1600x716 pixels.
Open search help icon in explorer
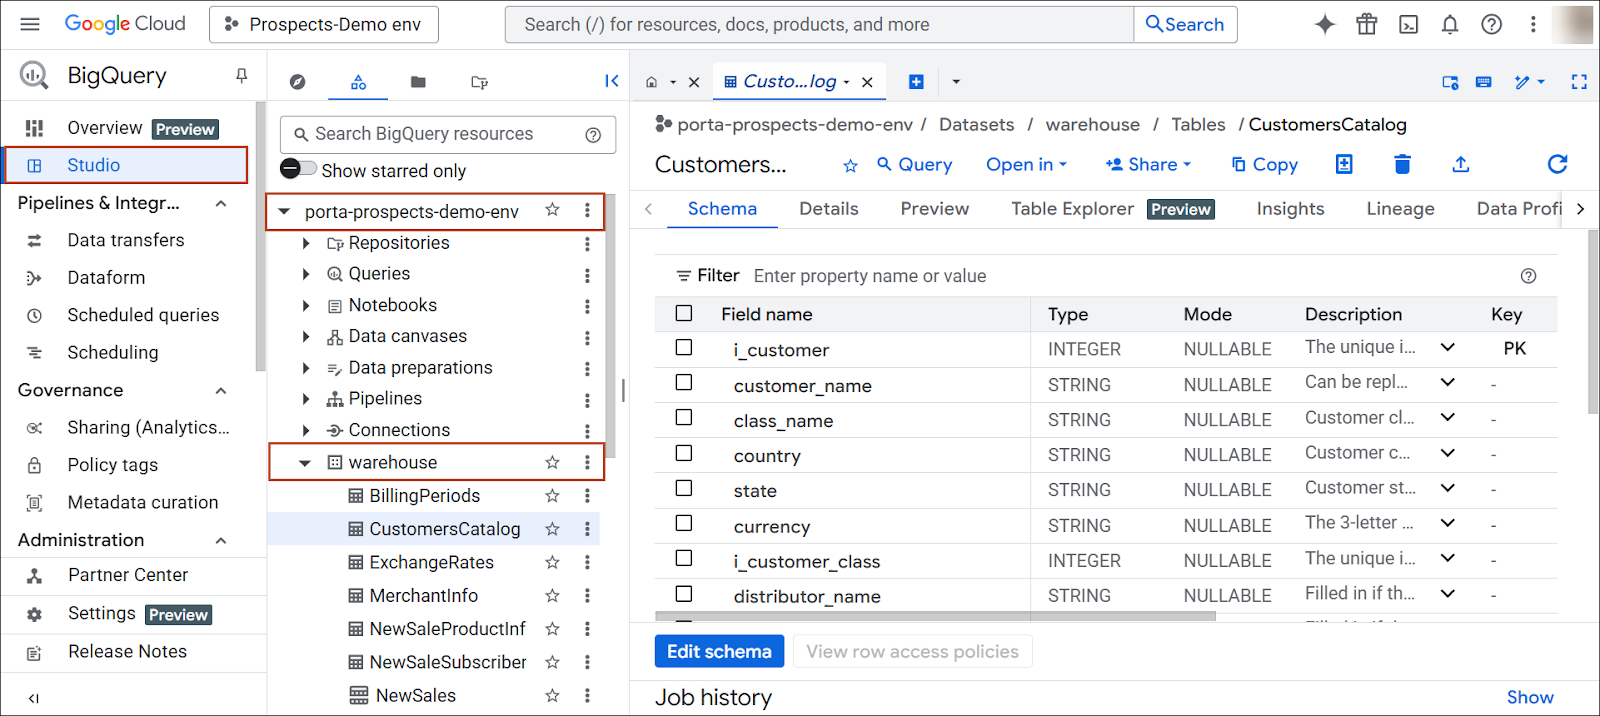(x=593, y=135)
